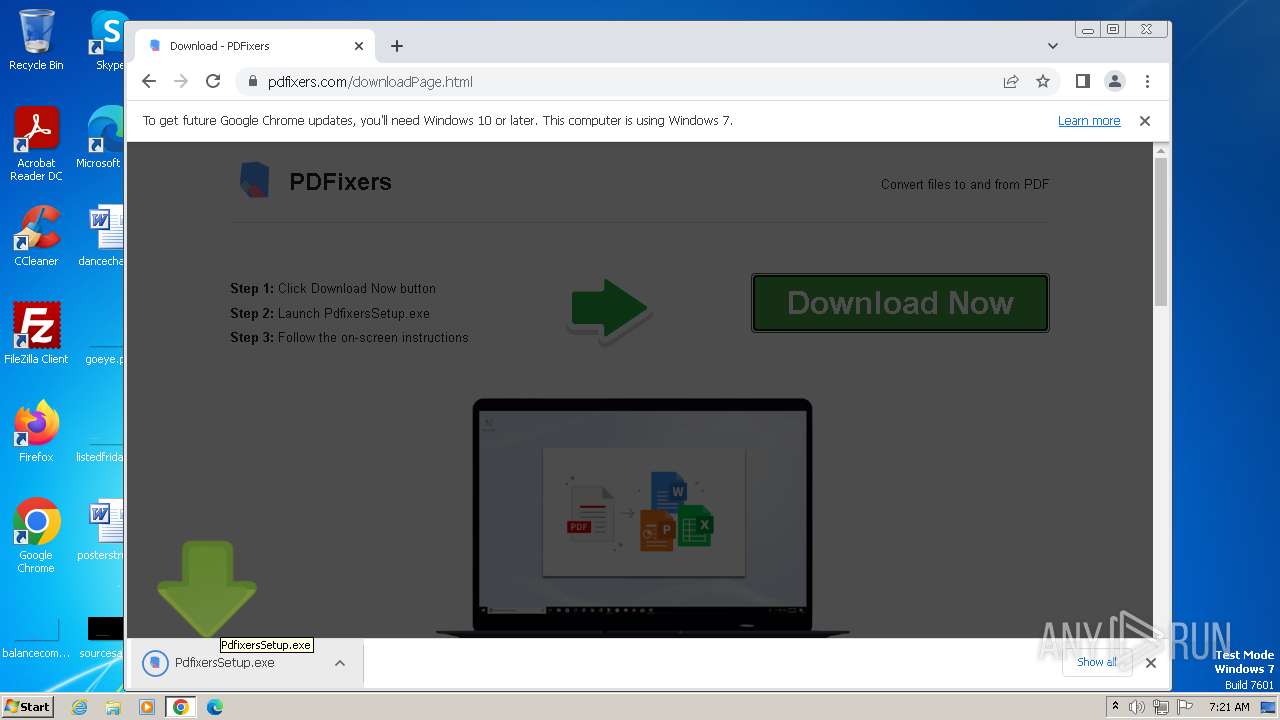The width and height of the screenshot is (1280, 720).
Task: Click Show all downloads
Action: (1097, 662)
